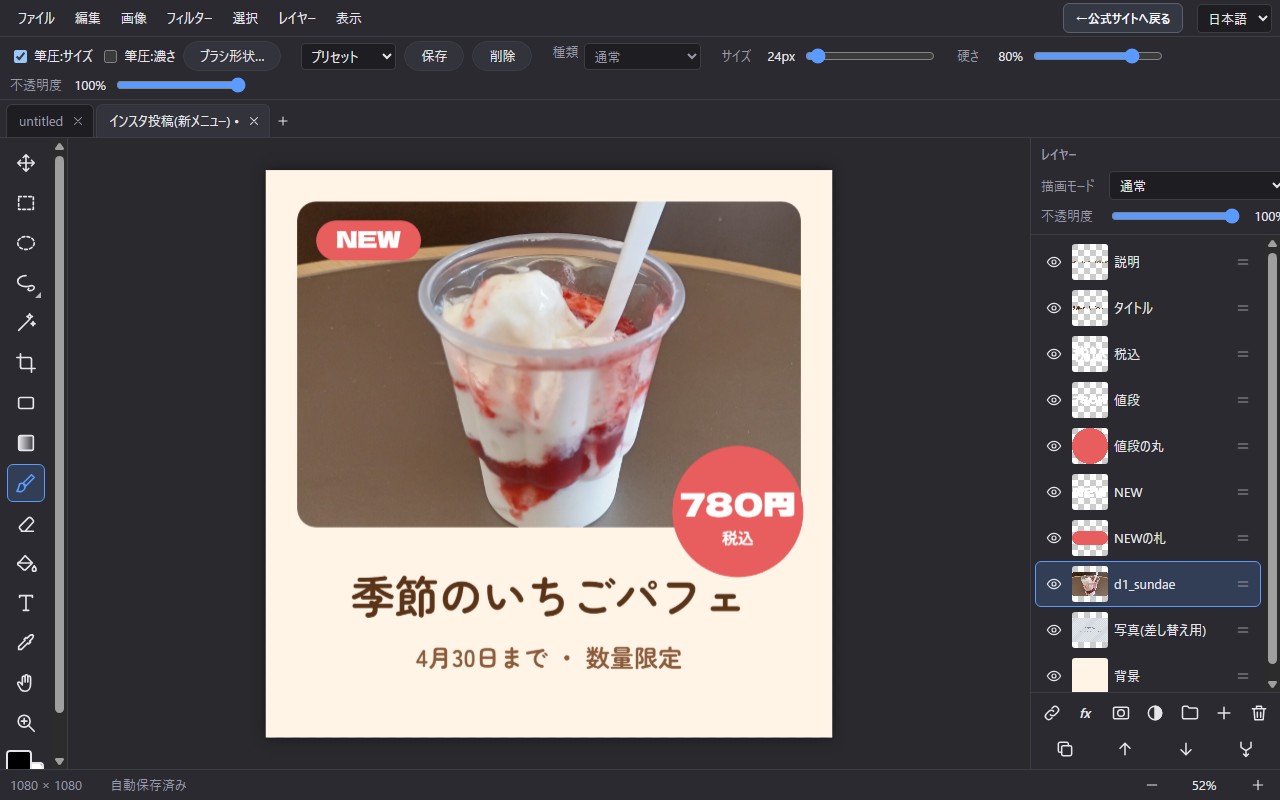The width and height of the screenshot is (1280, 800).
Task: Select the Gradient tool
Action: (26, 443)
